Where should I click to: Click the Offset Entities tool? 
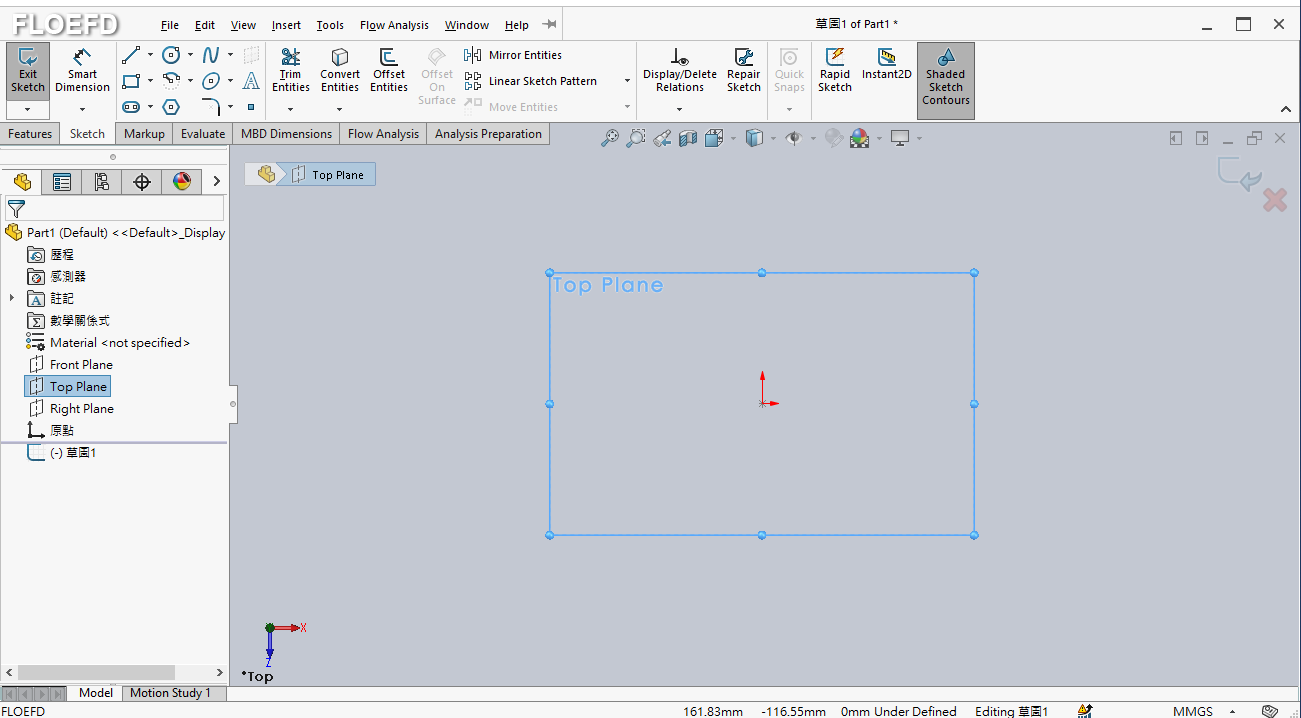click(389, 70)
